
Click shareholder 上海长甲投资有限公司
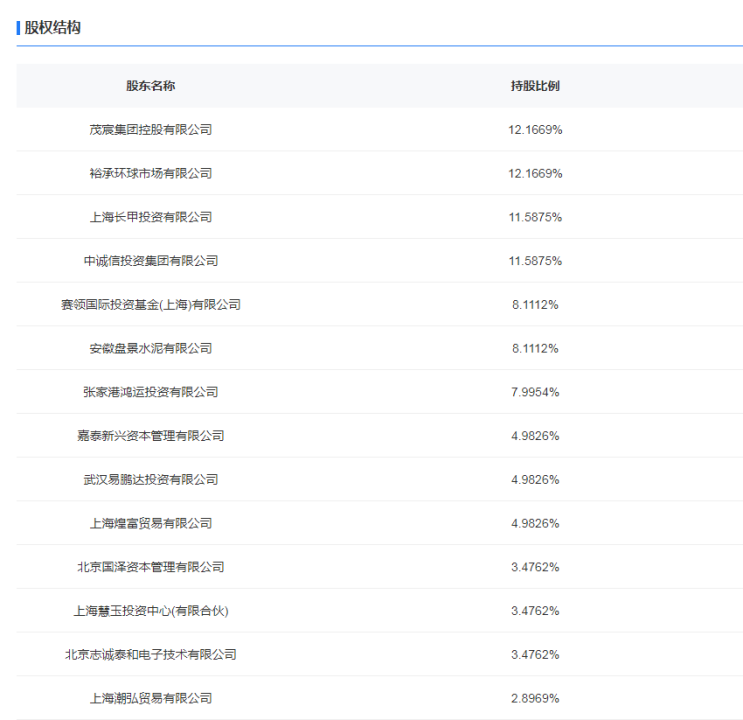pos(151,217)
